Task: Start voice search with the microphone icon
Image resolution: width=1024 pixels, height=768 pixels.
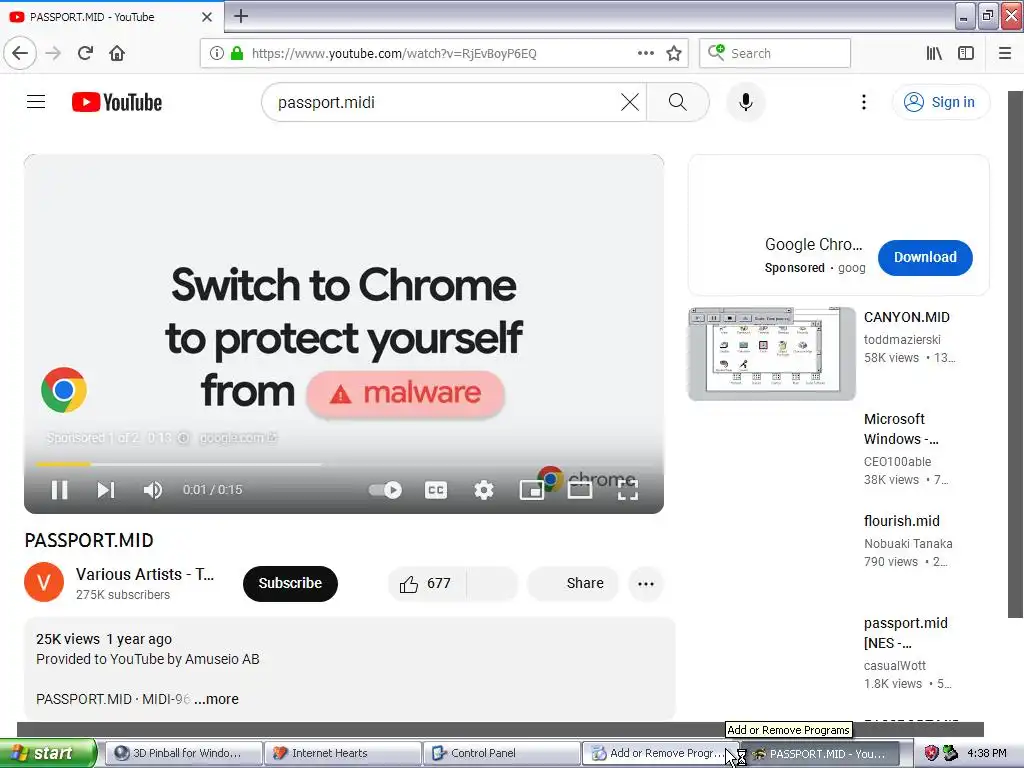Action: click(745, 103)
